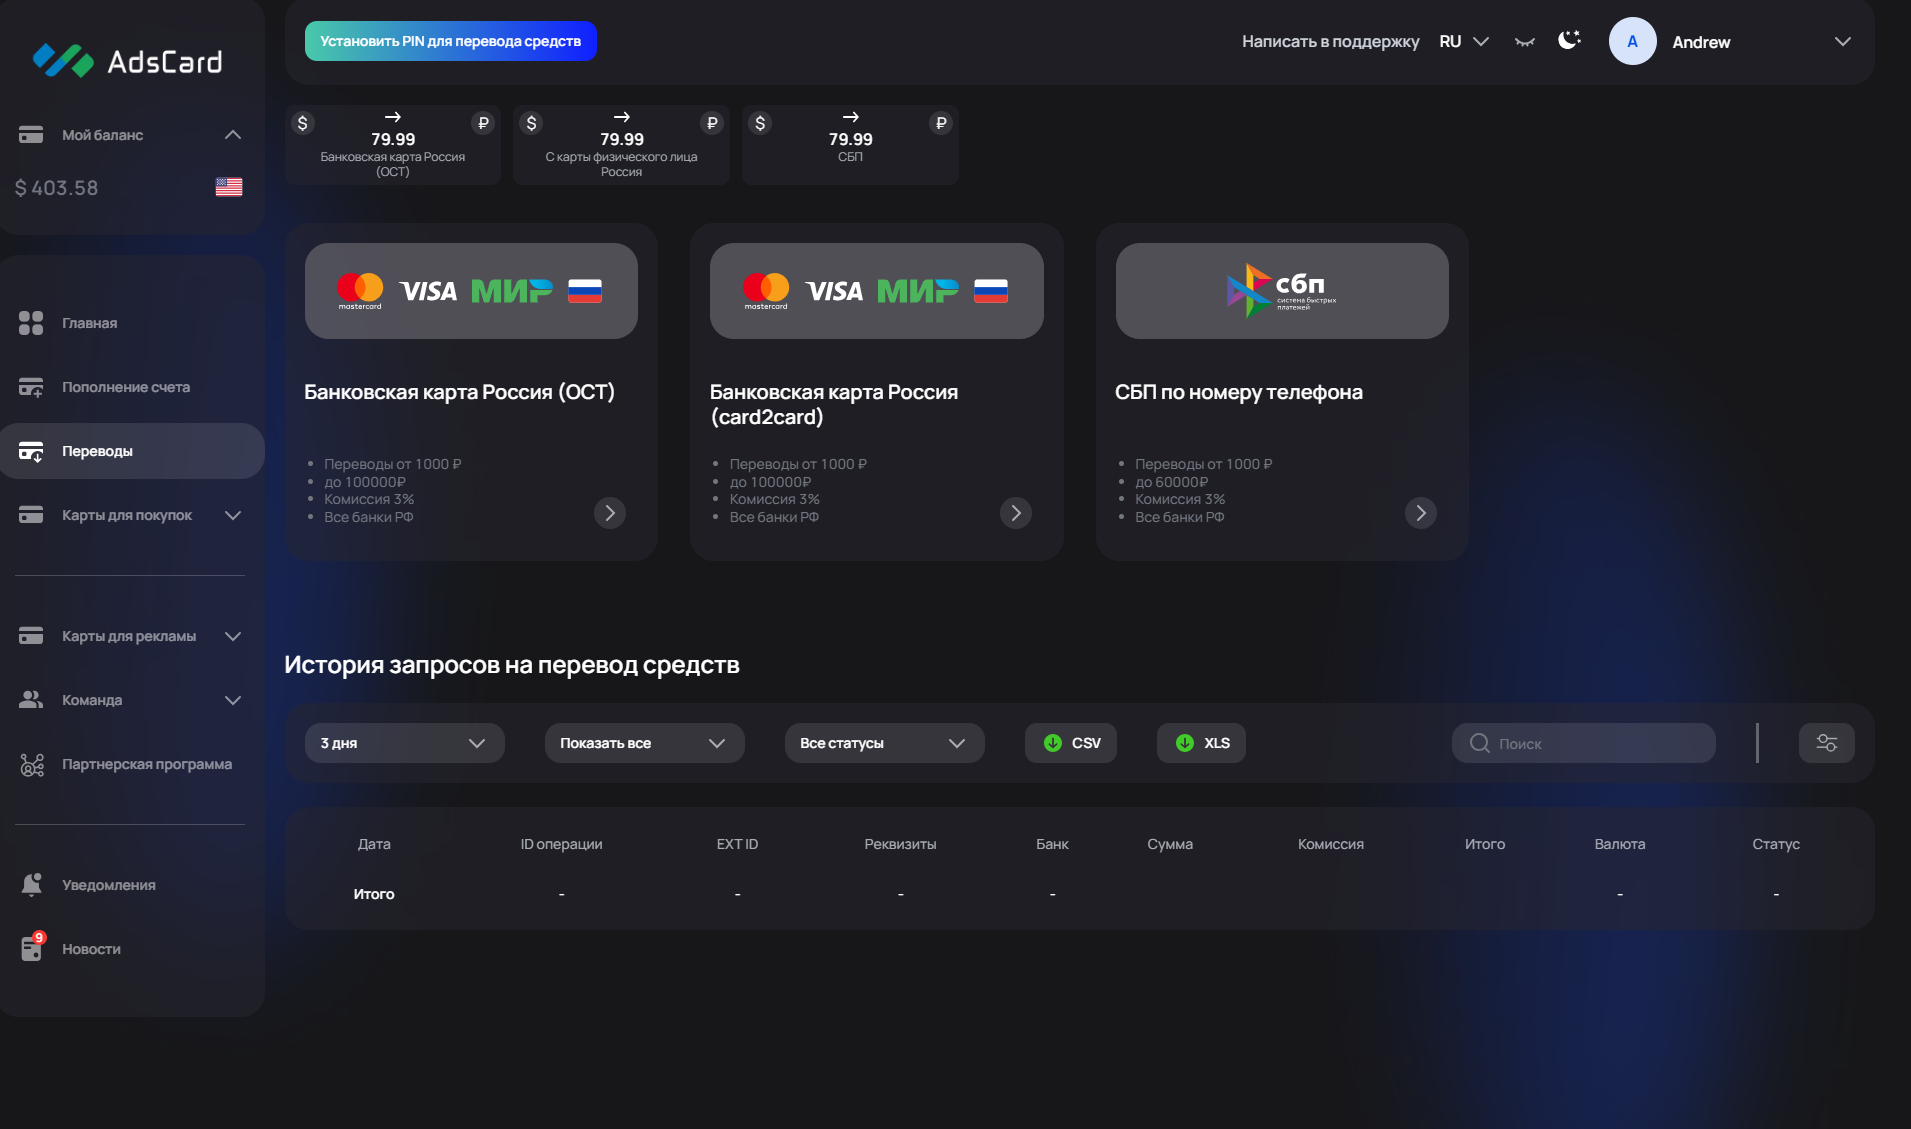
Task: Click the Уведомления bell icon
Action: coord(32,885)
